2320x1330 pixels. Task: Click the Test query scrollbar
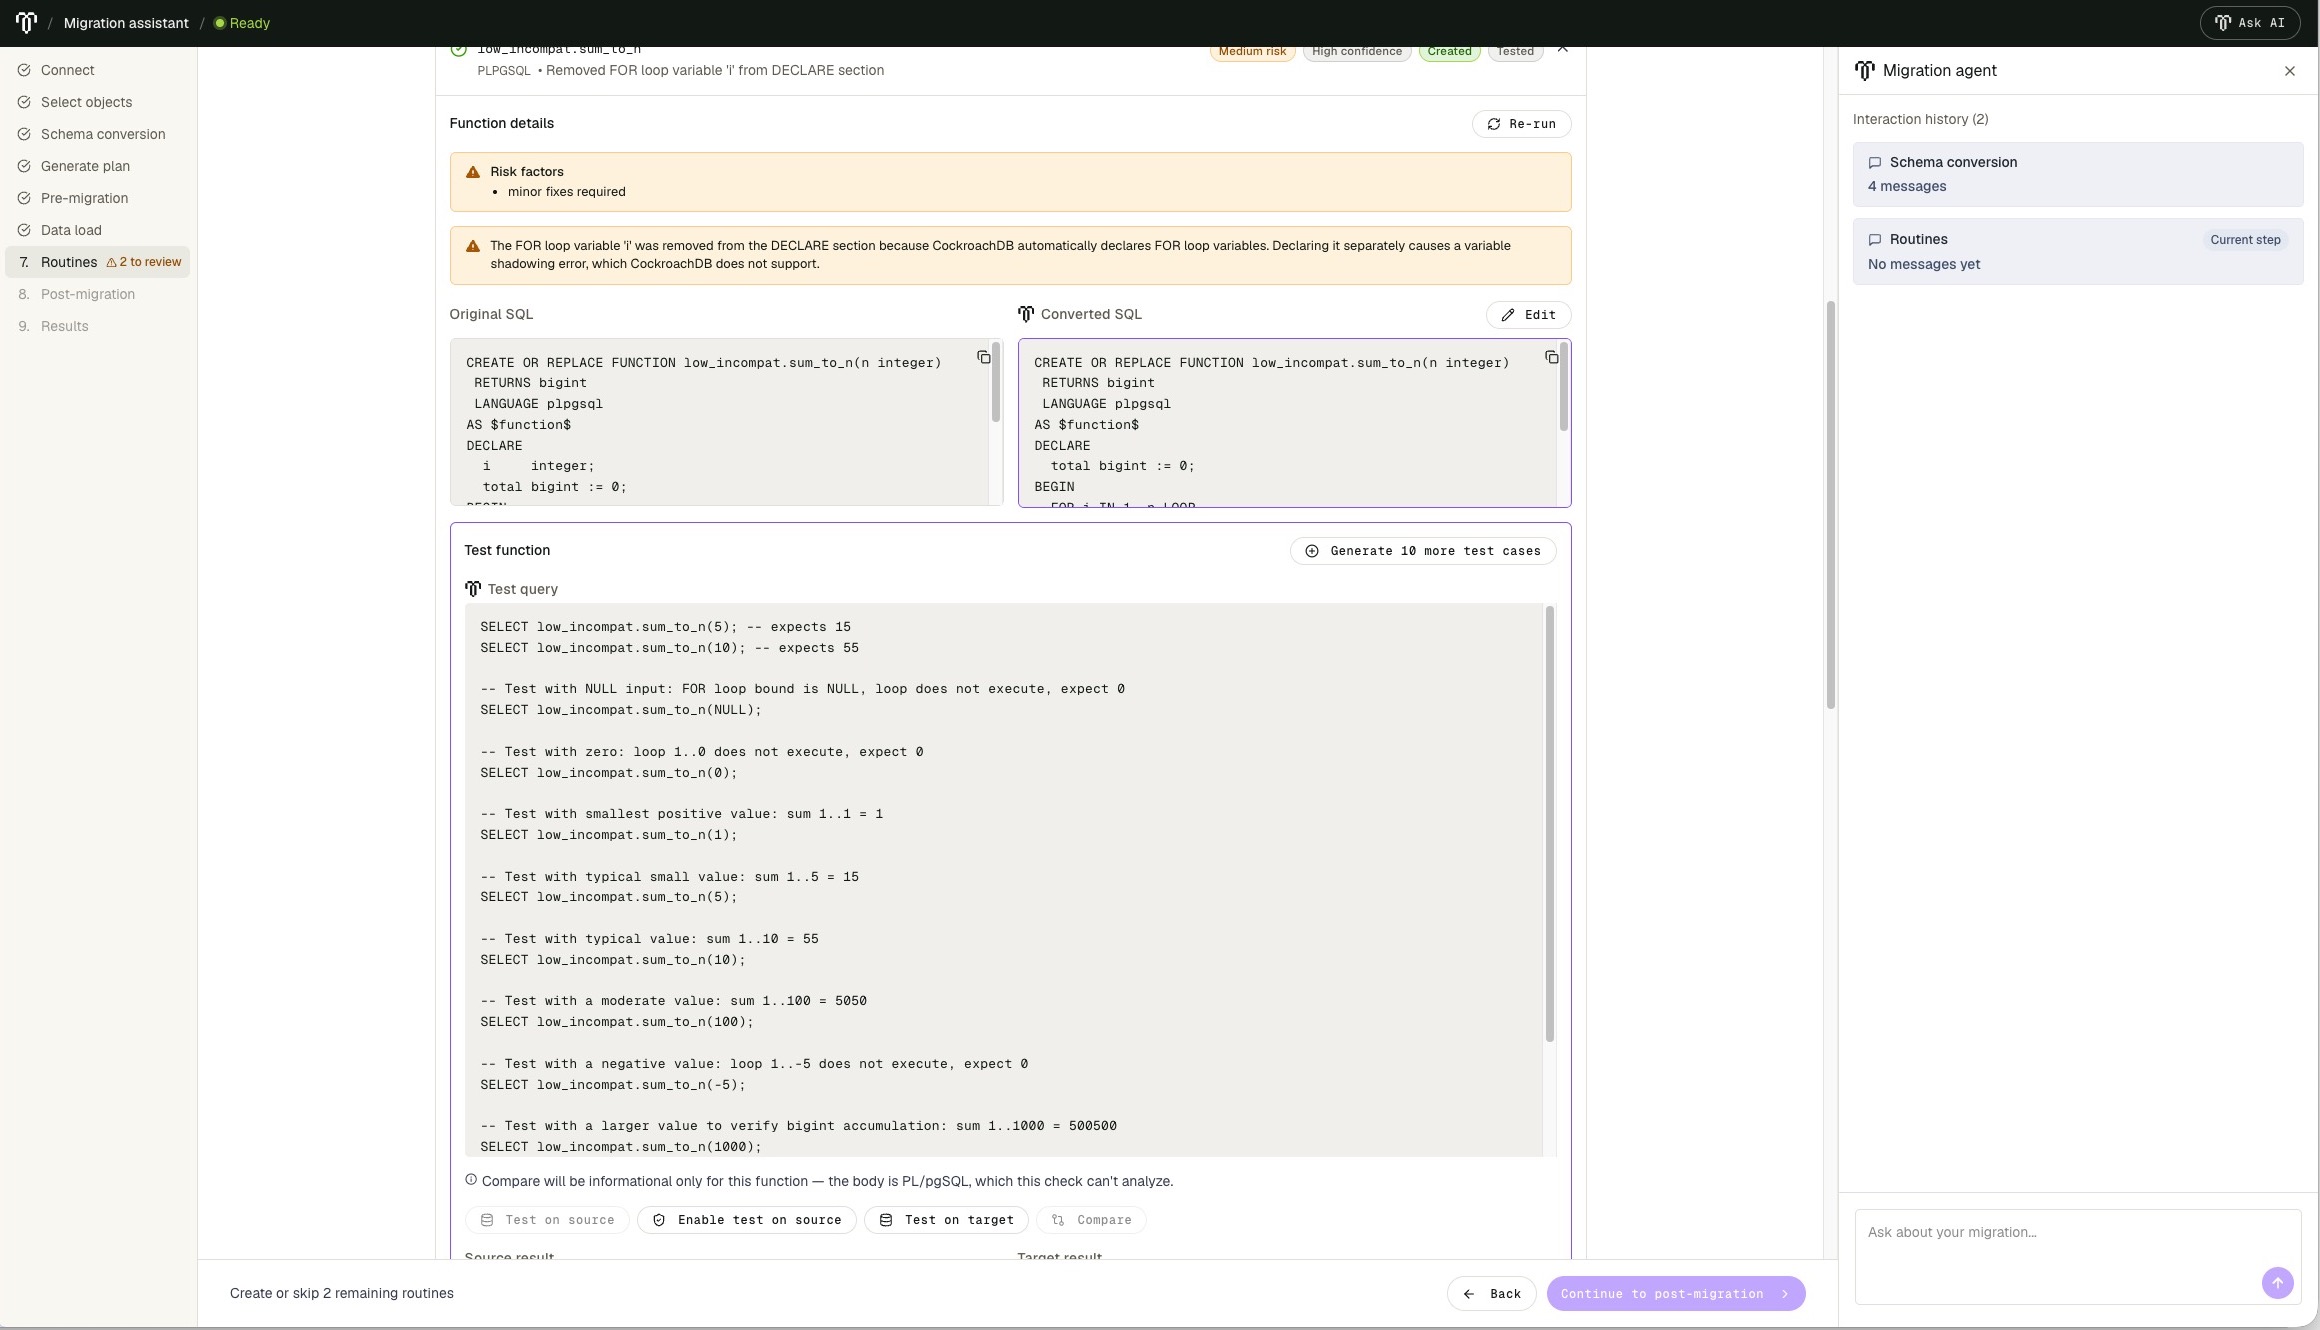tap(1550, 824)
